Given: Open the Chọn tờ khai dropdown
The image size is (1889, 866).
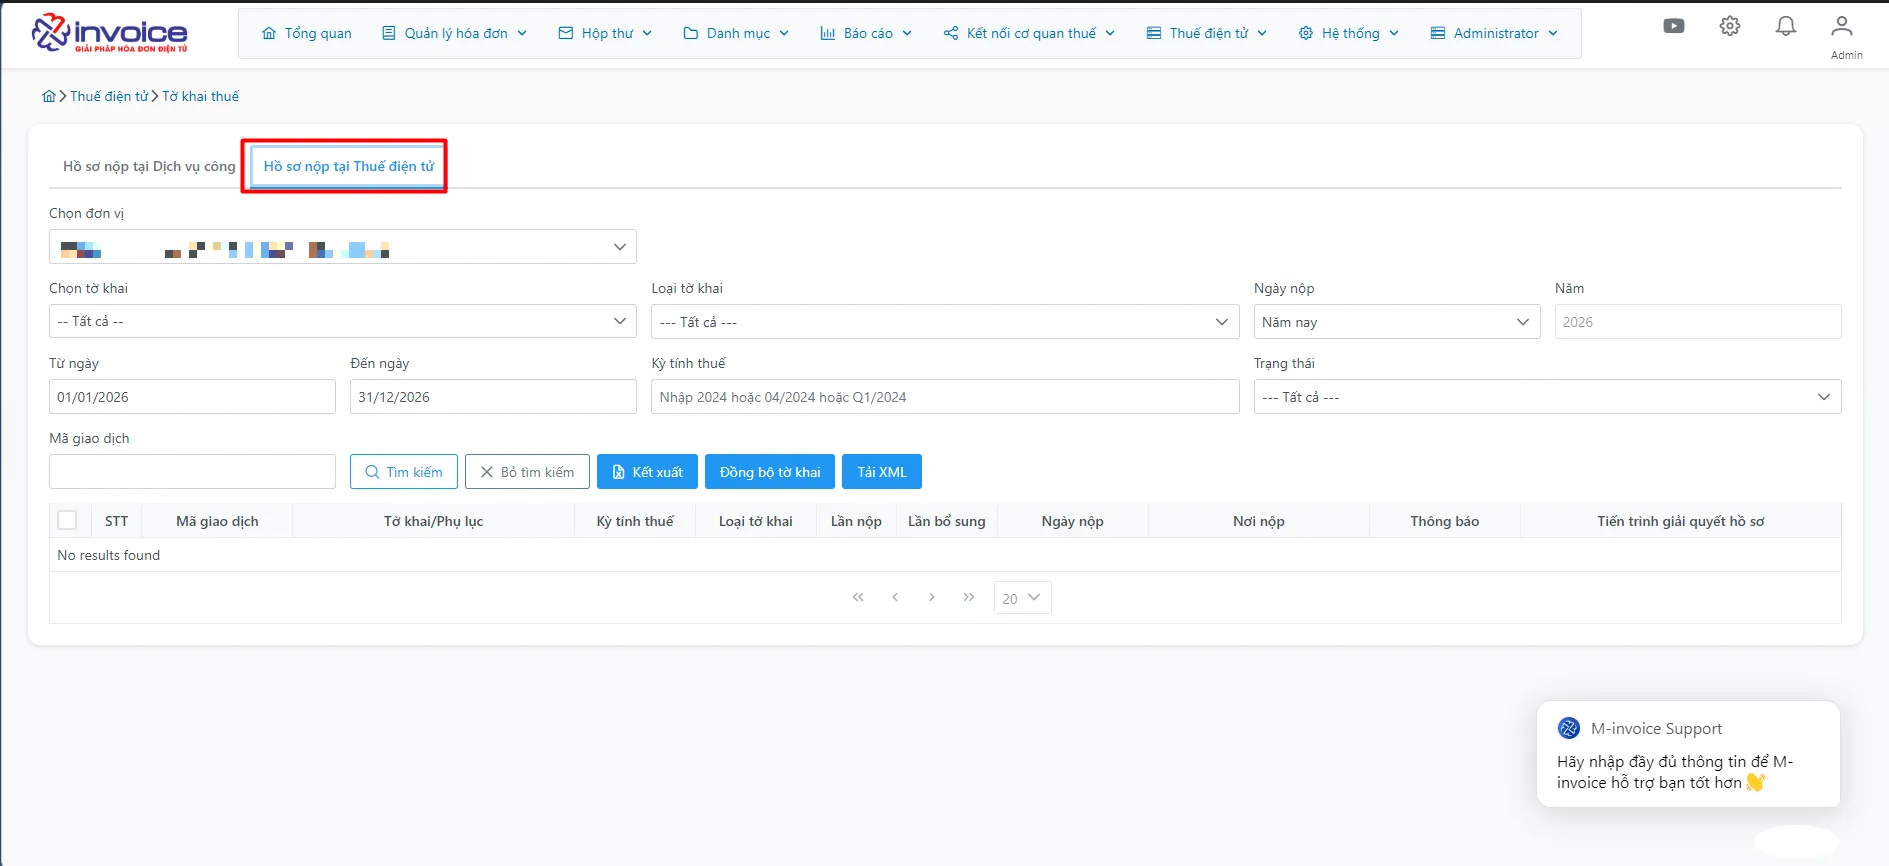Looking at the screenshot, I should pos(343,321).
